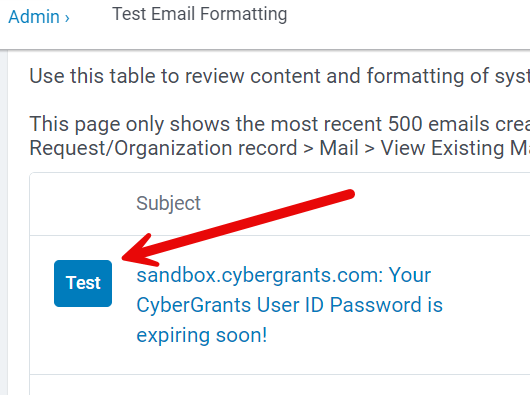Click the blue Test button

(83, 283)
